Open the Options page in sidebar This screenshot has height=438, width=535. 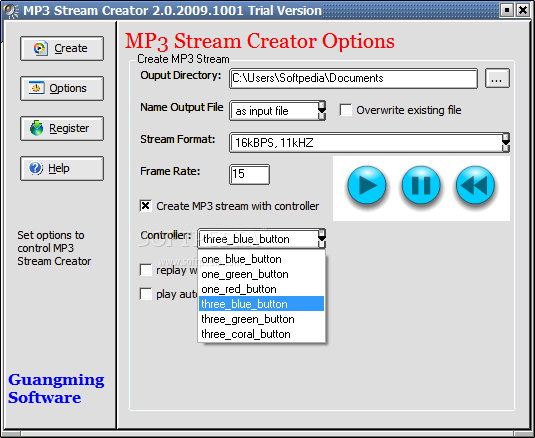[62, 88]
